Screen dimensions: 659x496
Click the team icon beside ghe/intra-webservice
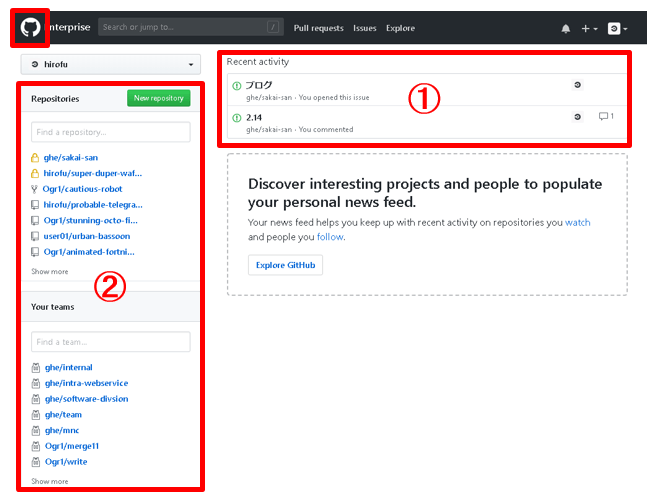pyautogui.click(x=36, y=383)
